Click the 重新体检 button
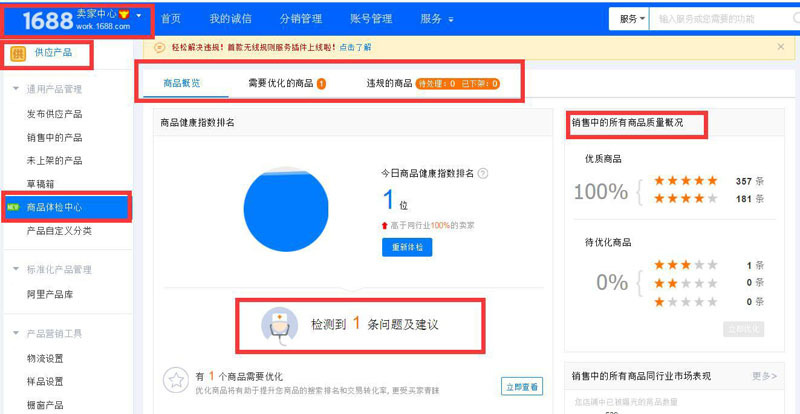Image resolution: width=800 pixels, height=414 pixels. coord(406,247)
